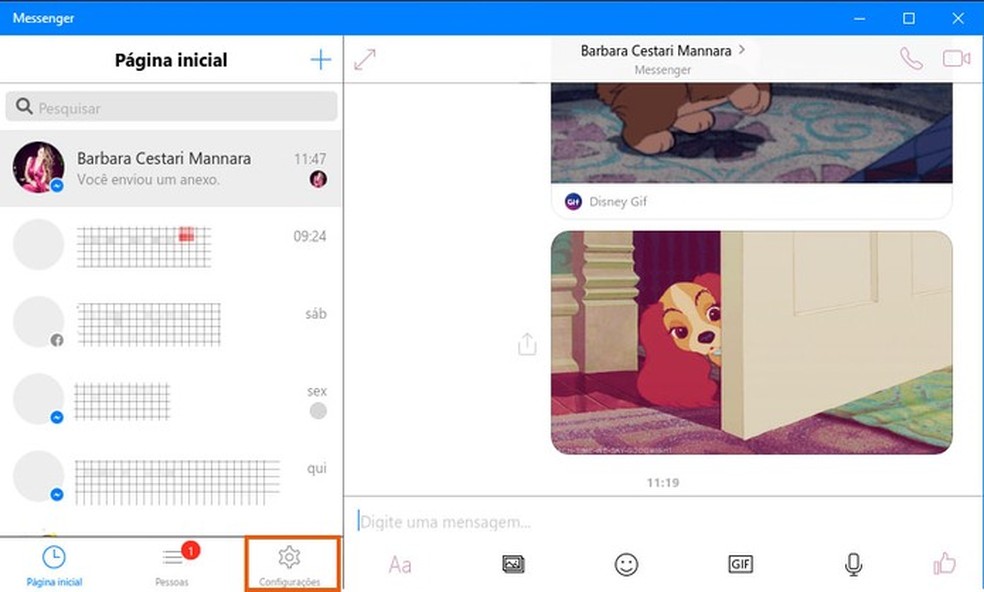Start a voice call with Barbara
The height and width of the screenshot is (592, 984).
pos(911,57)
